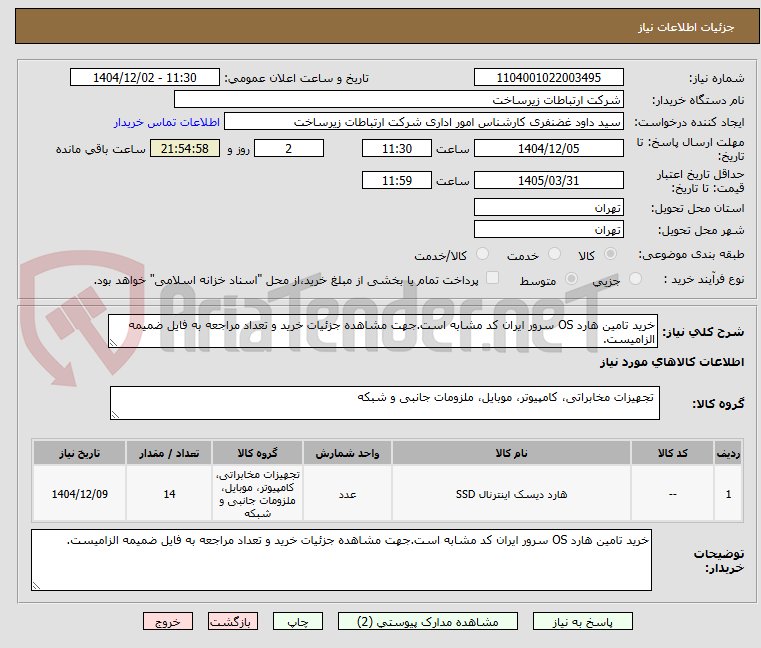Click the گروه کالا text area
This screenshot has width=761, height=648.
(384, 403)
